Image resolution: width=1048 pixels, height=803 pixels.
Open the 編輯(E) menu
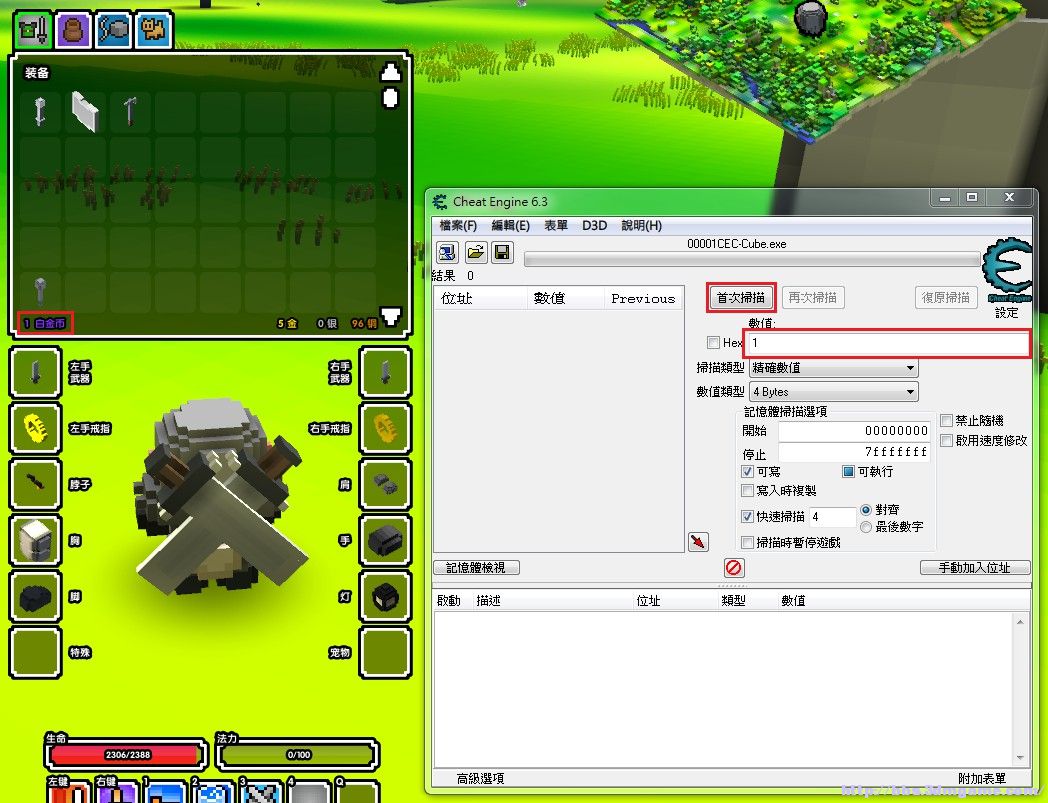pos(511,225)
